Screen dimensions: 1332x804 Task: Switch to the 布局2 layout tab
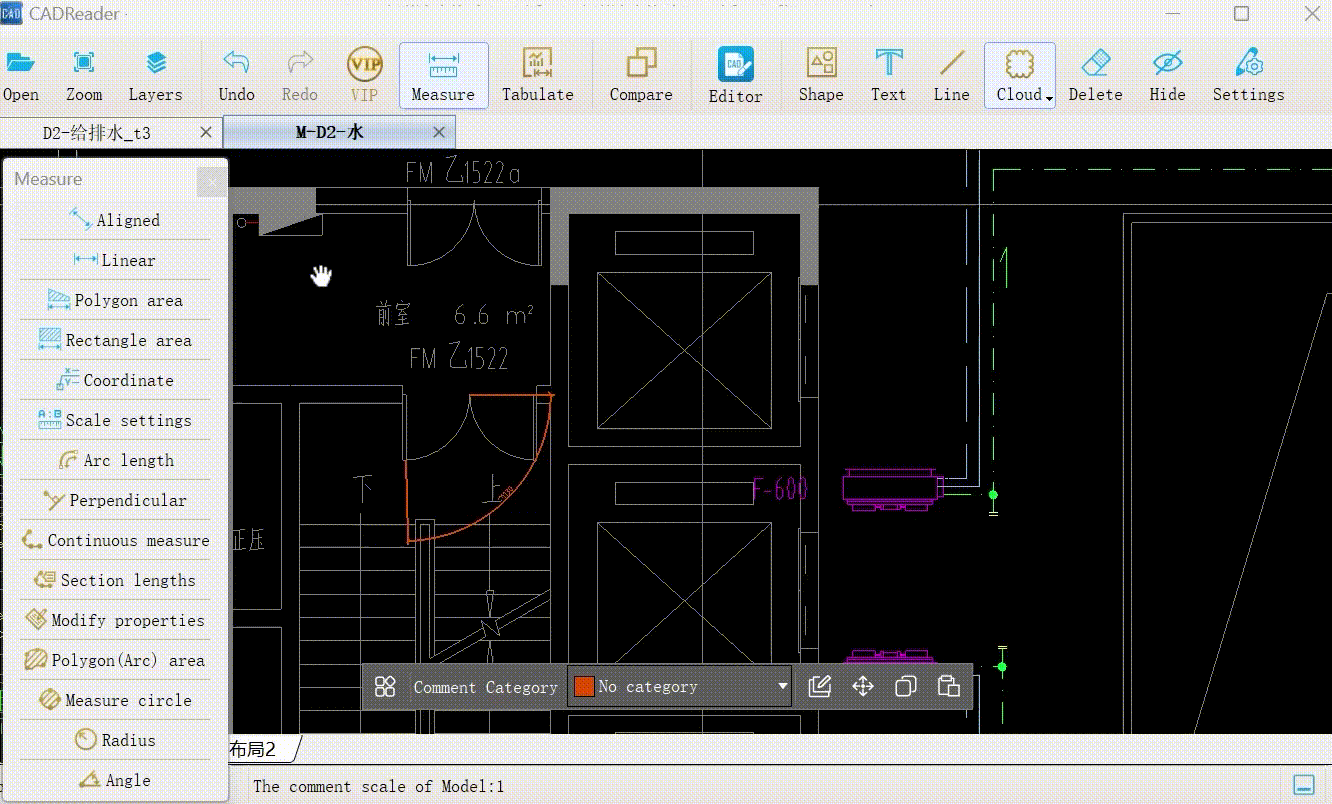(x=251, y=749)
